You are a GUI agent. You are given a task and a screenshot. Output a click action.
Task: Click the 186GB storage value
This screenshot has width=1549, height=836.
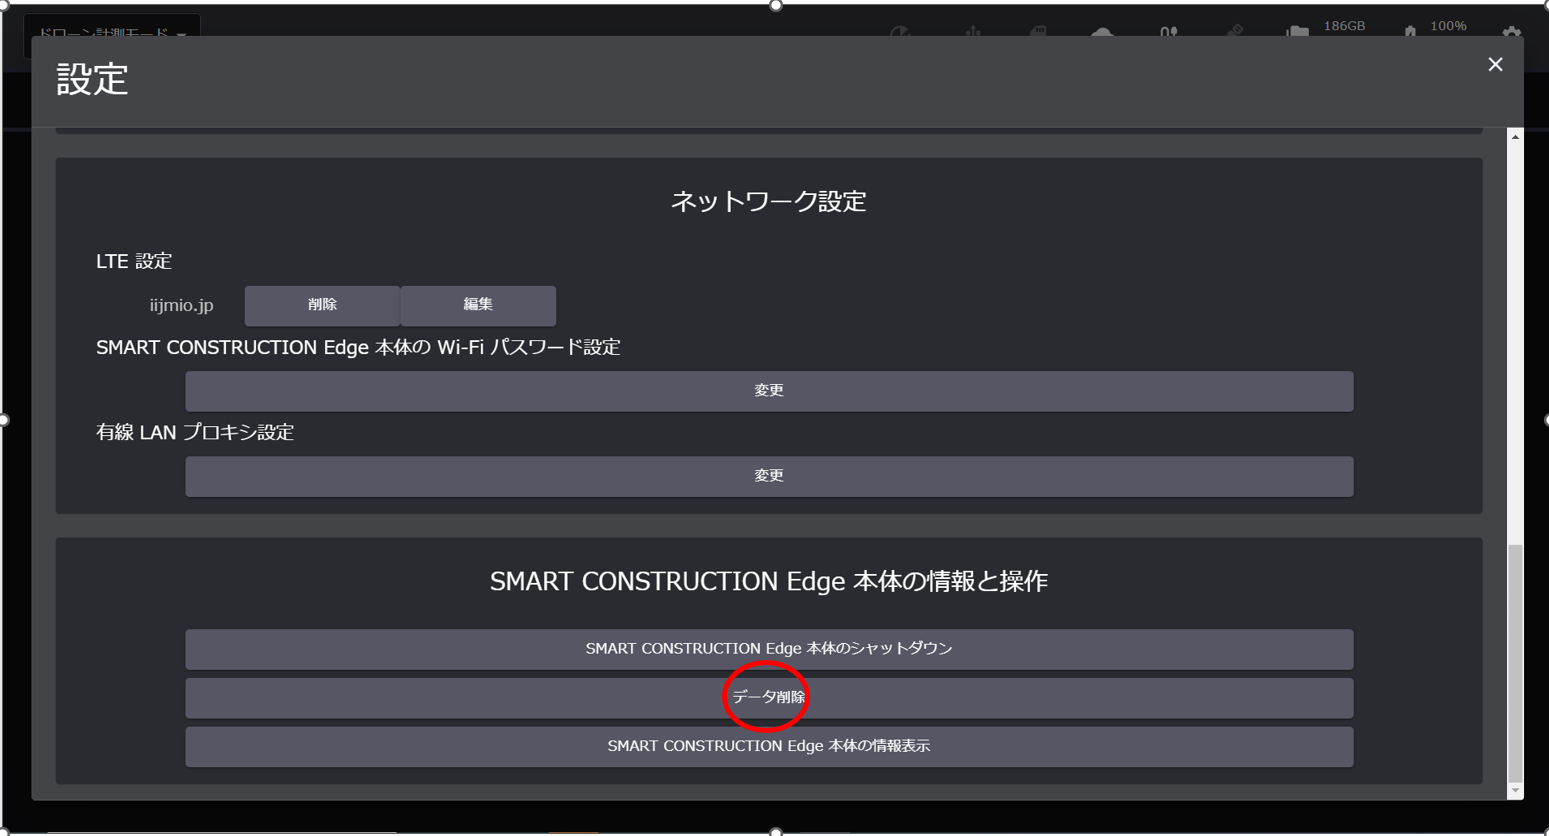click(1344, 26)
